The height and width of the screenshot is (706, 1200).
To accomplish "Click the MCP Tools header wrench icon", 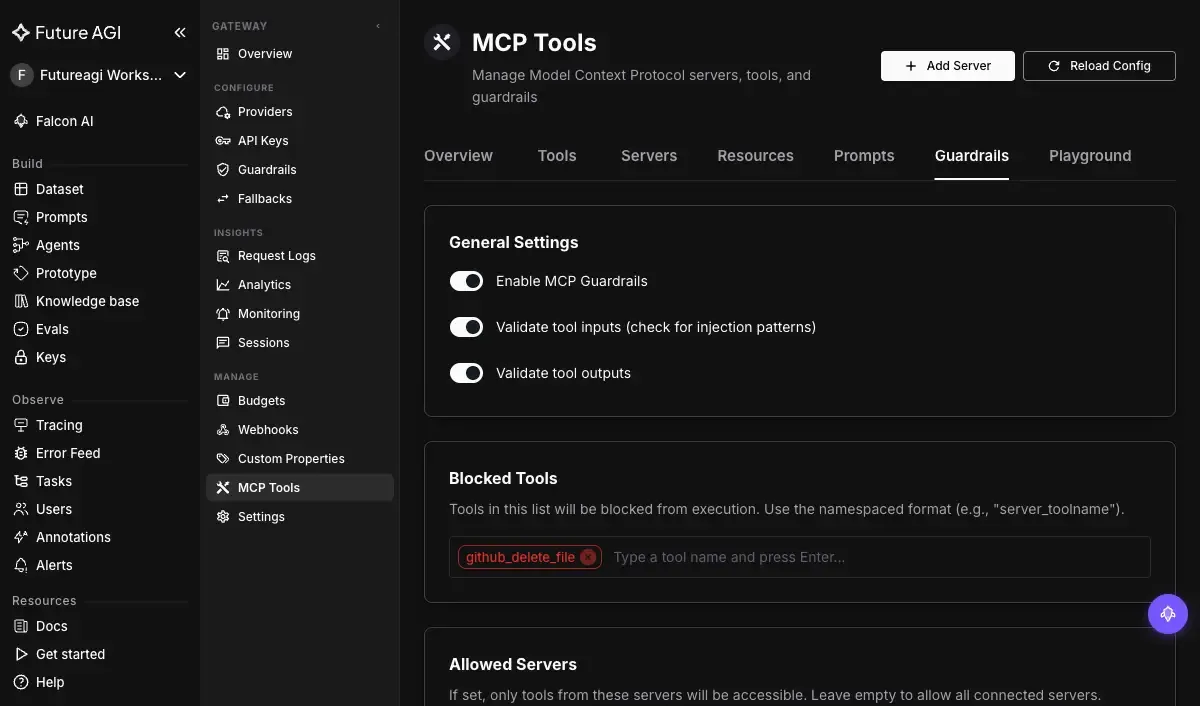I will pos(442,42).
